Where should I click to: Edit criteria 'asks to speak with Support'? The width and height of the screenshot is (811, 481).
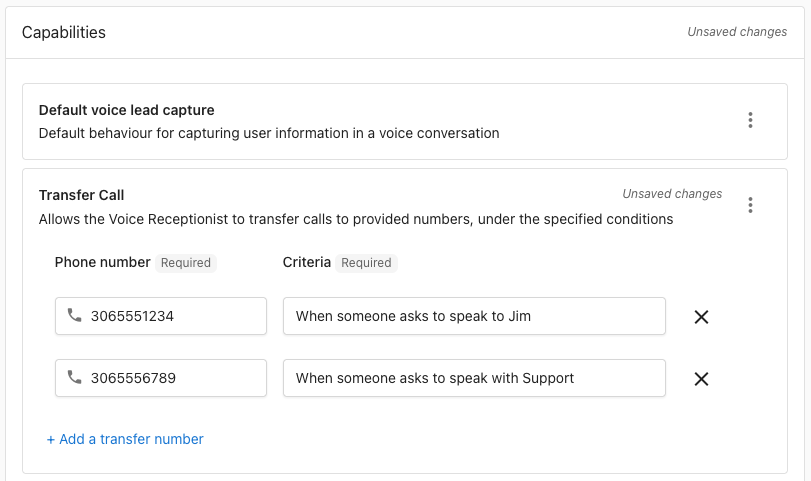474,378
